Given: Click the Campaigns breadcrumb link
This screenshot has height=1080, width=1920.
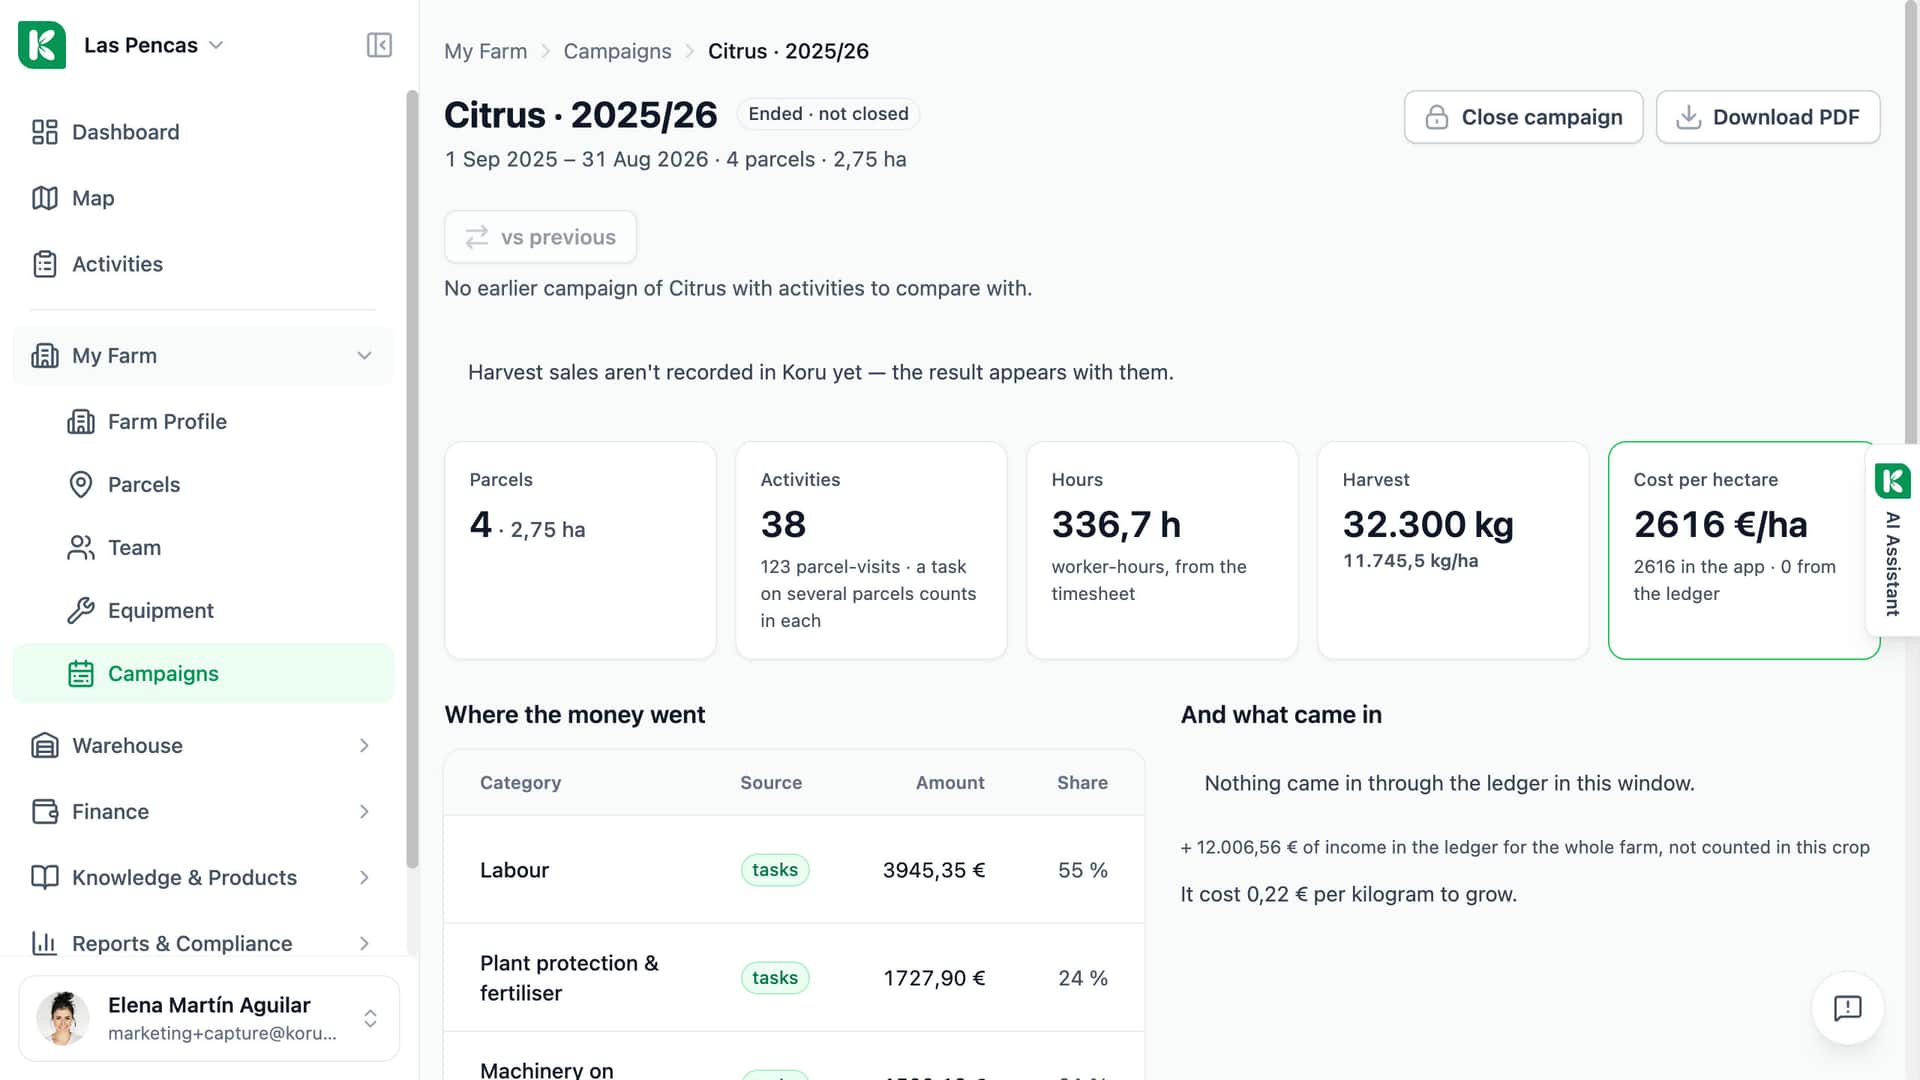Looking at the screenshot, I should pyautogui.click(x=617, y=51).
